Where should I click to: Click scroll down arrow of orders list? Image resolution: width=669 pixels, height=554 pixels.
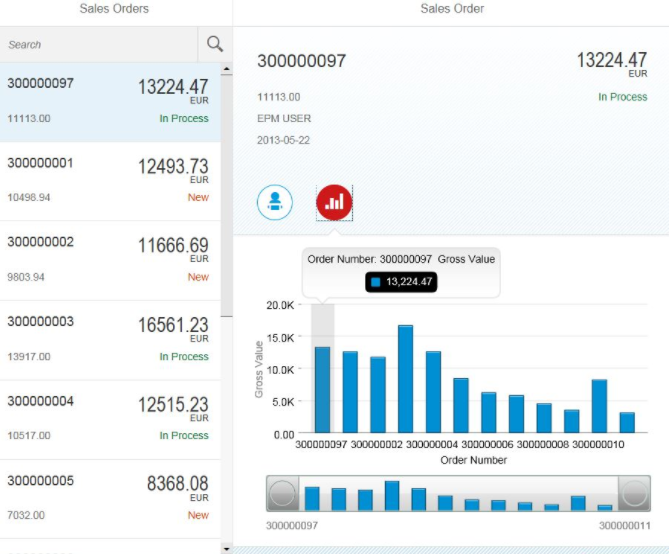tap(226, 548)
